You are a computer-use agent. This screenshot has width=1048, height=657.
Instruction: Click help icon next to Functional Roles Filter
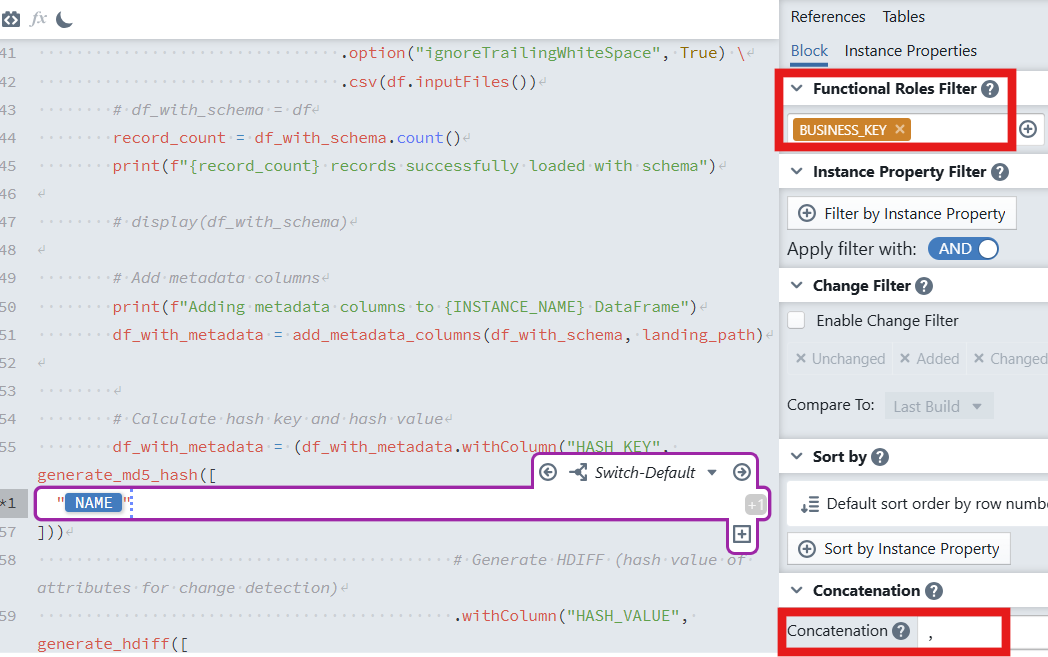pos(990,89)
